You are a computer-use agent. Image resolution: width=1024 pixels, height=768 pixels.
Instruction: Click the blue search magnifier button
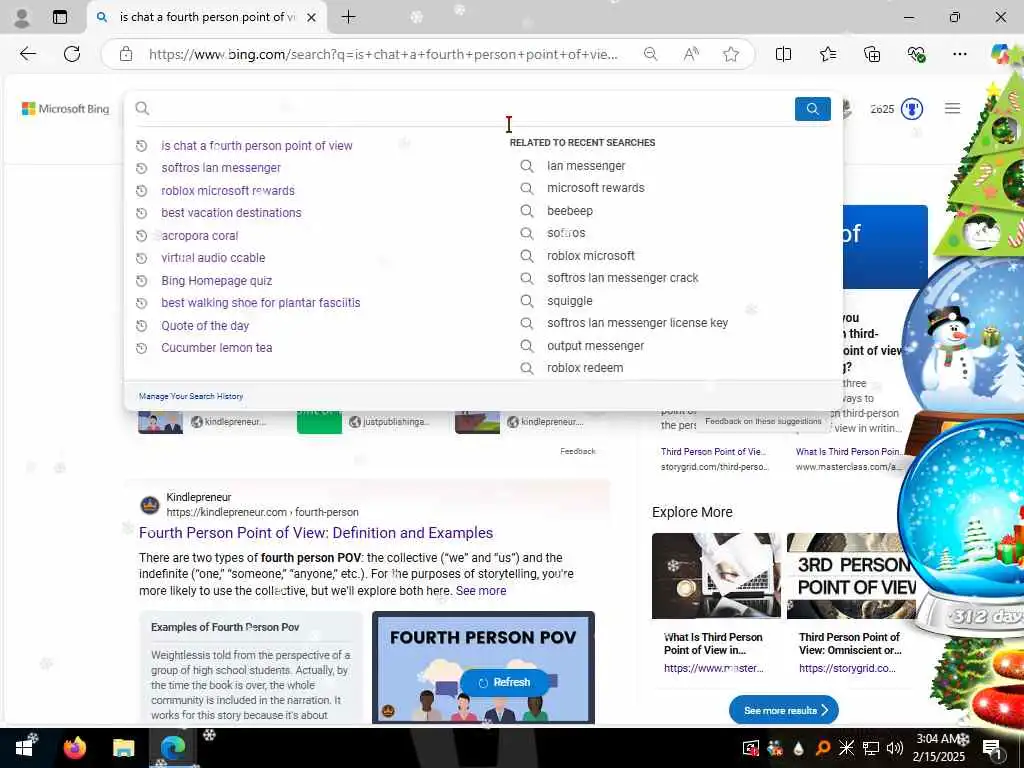(812, 109)
